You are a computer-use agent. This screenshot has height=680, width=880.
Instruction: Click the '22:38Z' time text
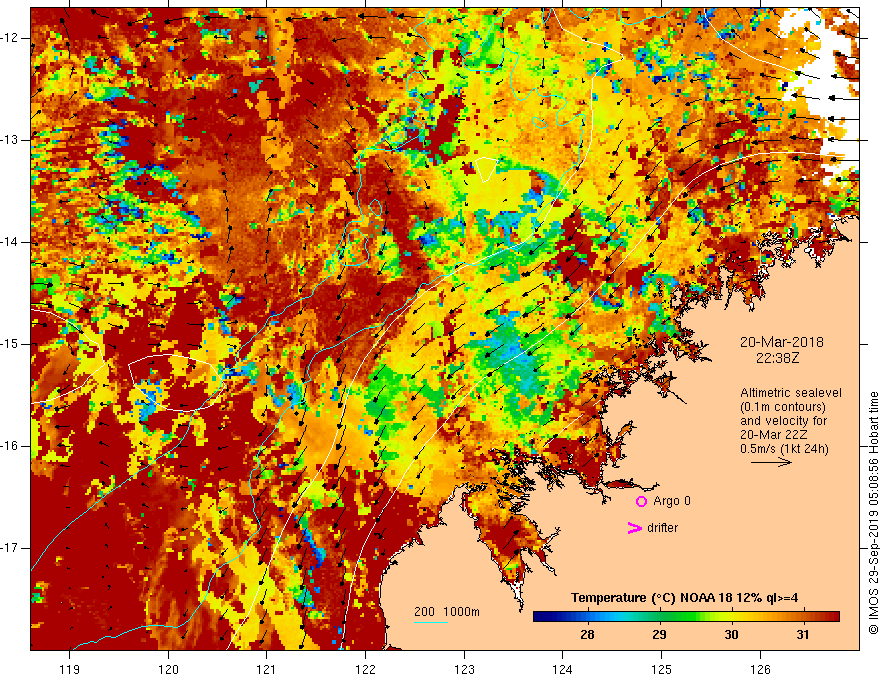point(777,357)
